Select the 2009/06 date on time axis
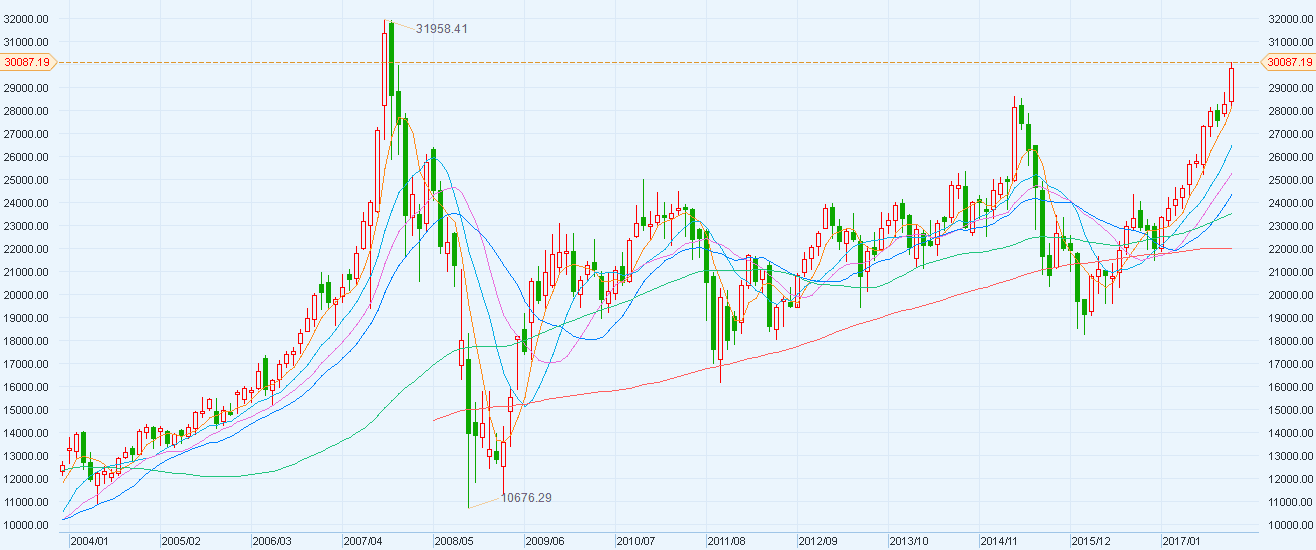 tap(546, 541)
